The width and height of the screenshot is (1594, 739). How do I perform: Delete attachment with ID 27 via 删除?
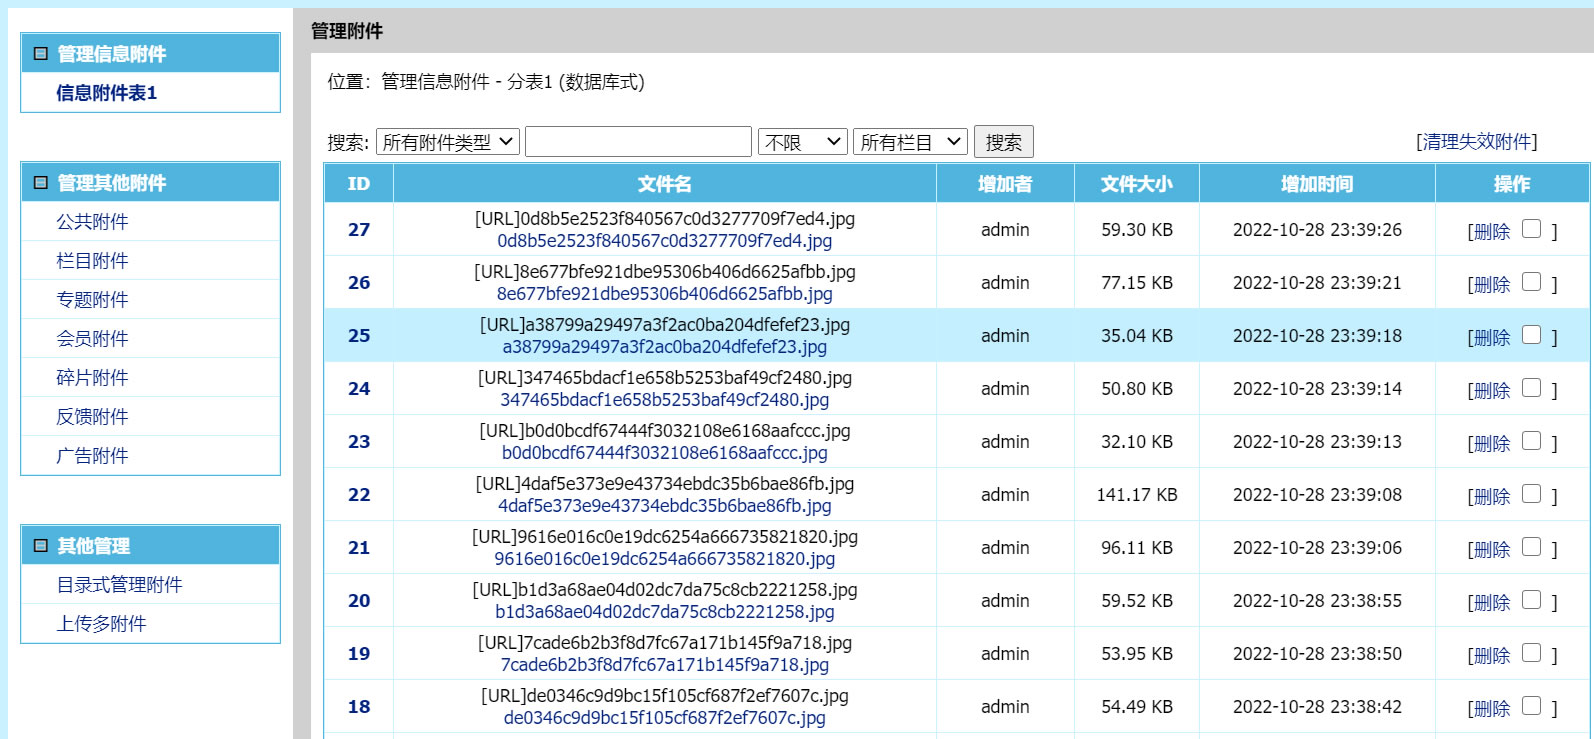click(1492, 232)
